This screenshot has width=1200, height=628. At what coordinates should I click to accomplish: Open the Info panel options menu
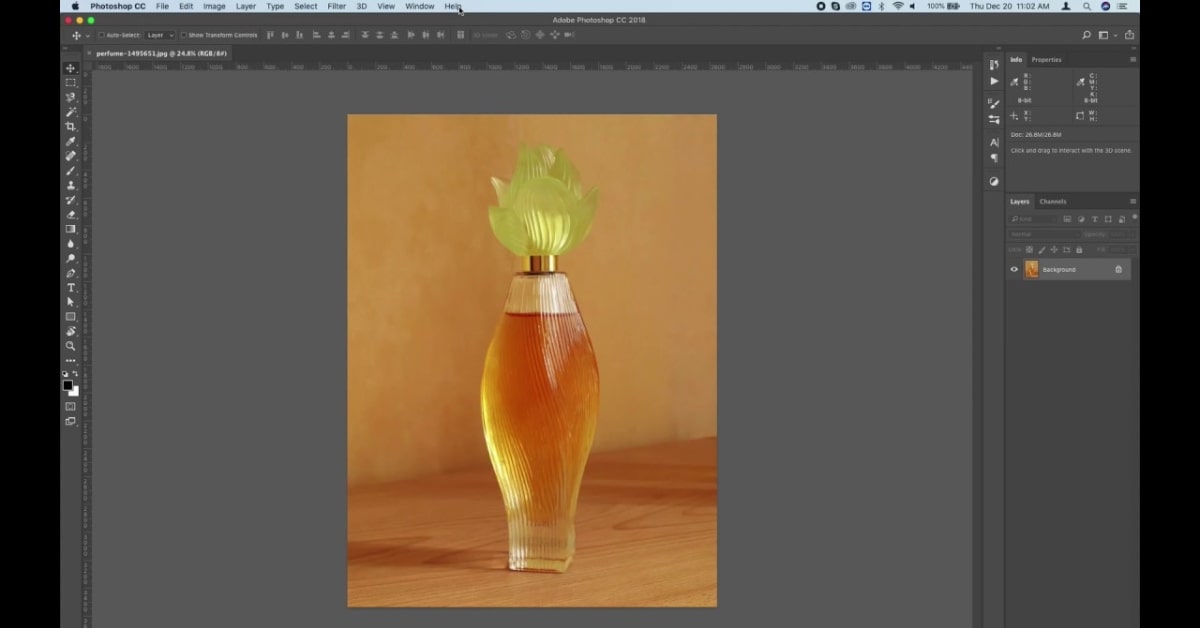pyautogui.click(x=1133, y=60)
